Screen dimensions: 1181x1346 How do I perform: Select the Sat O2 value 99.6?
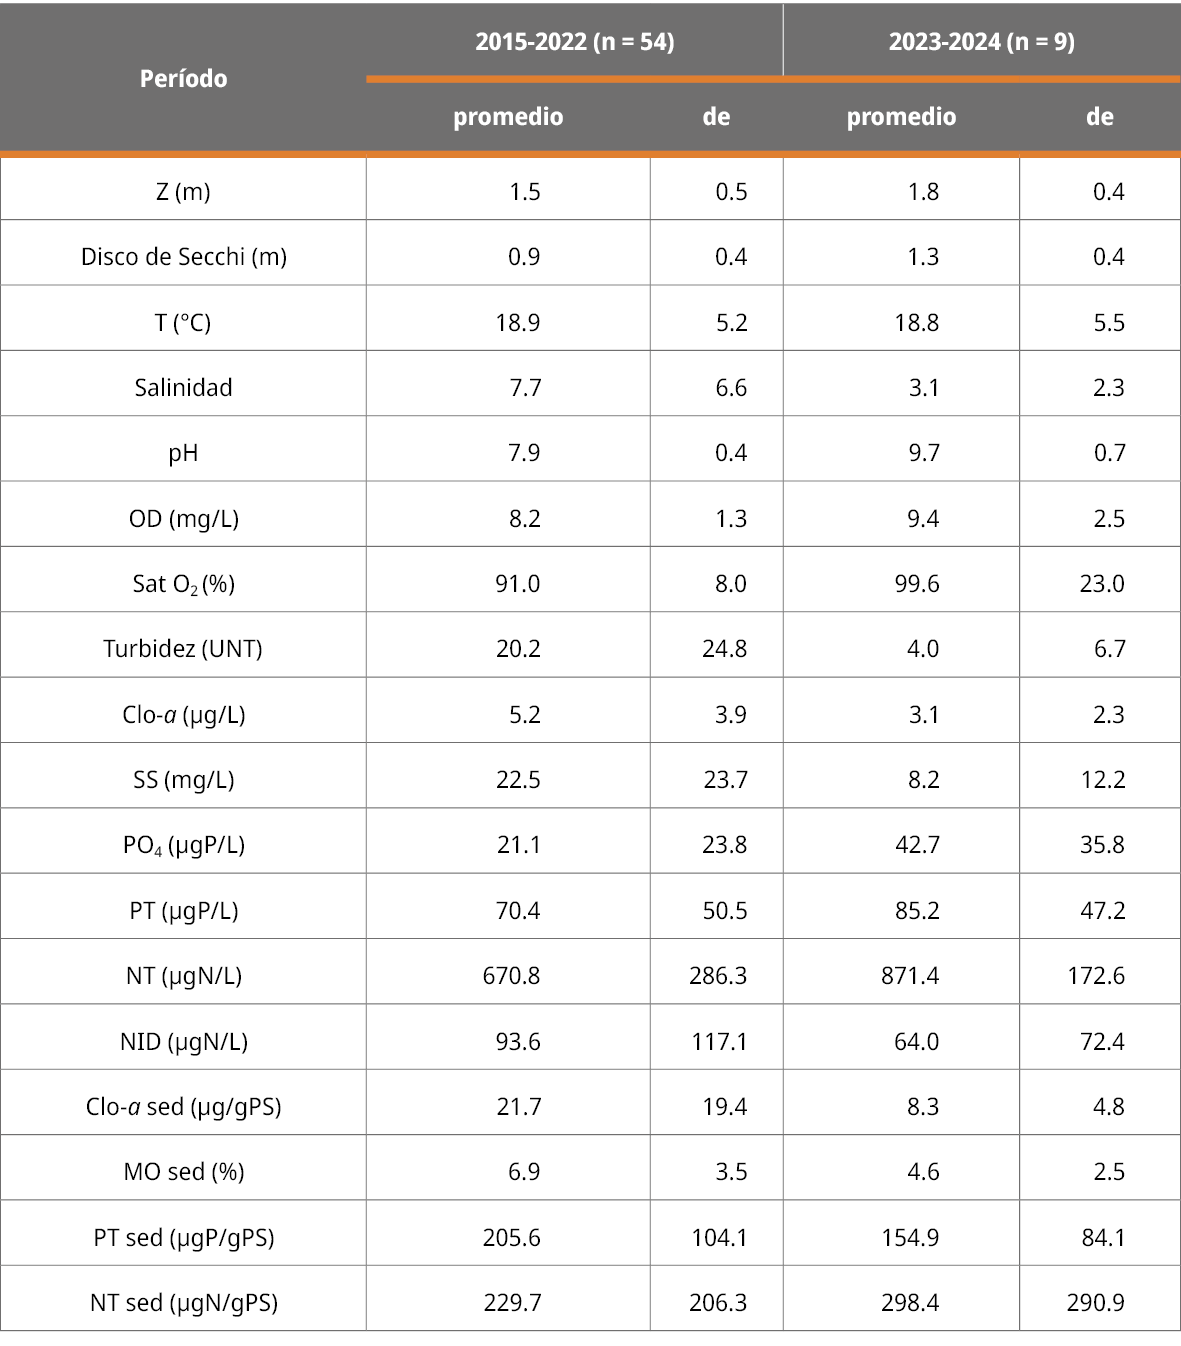point(917,584)
